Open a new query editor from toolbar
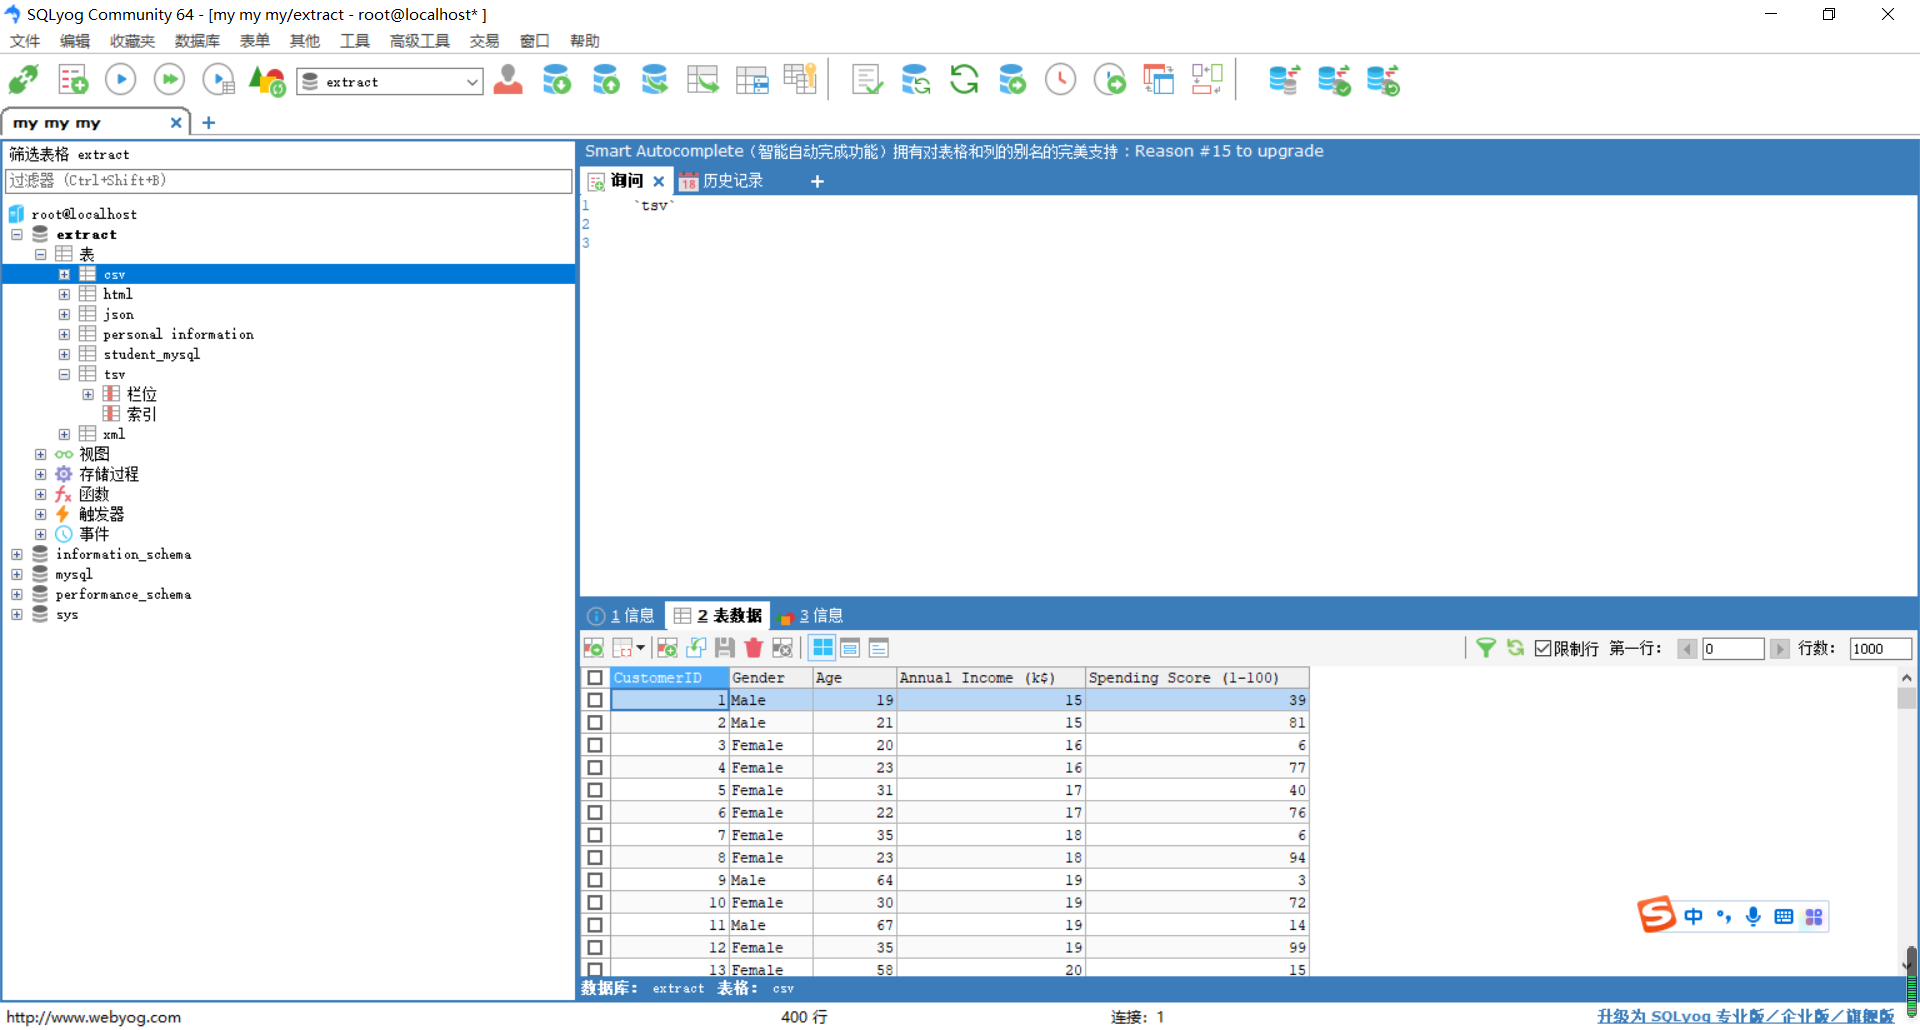 coord(73,80)
